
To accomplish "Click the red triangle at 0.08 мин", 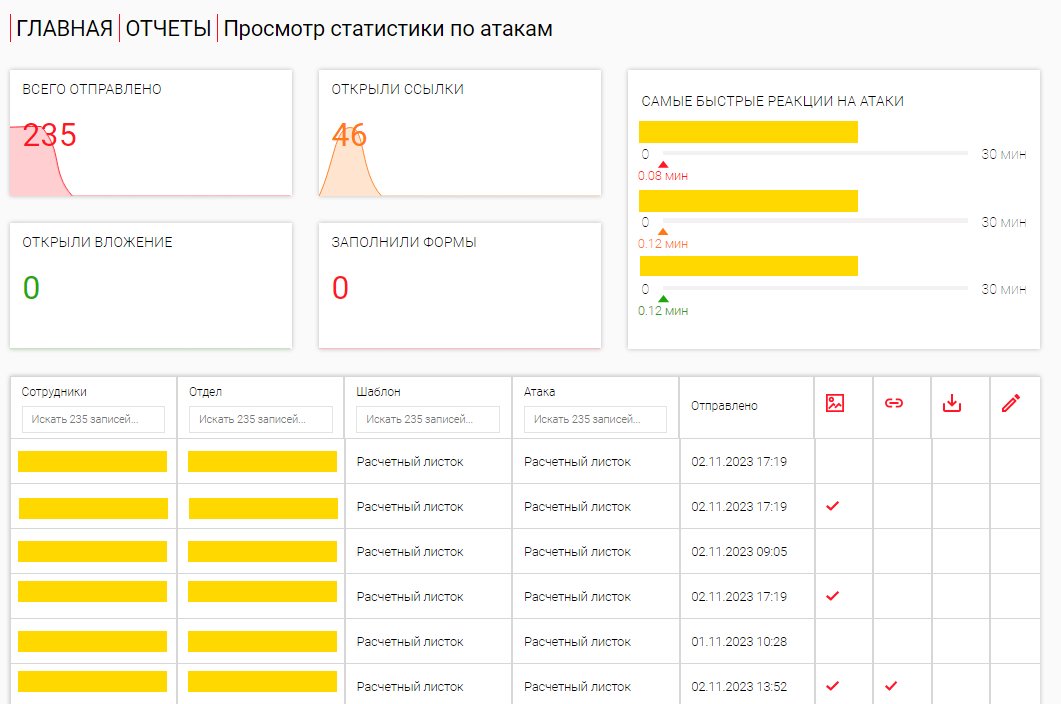I will [x=663, y=164].
